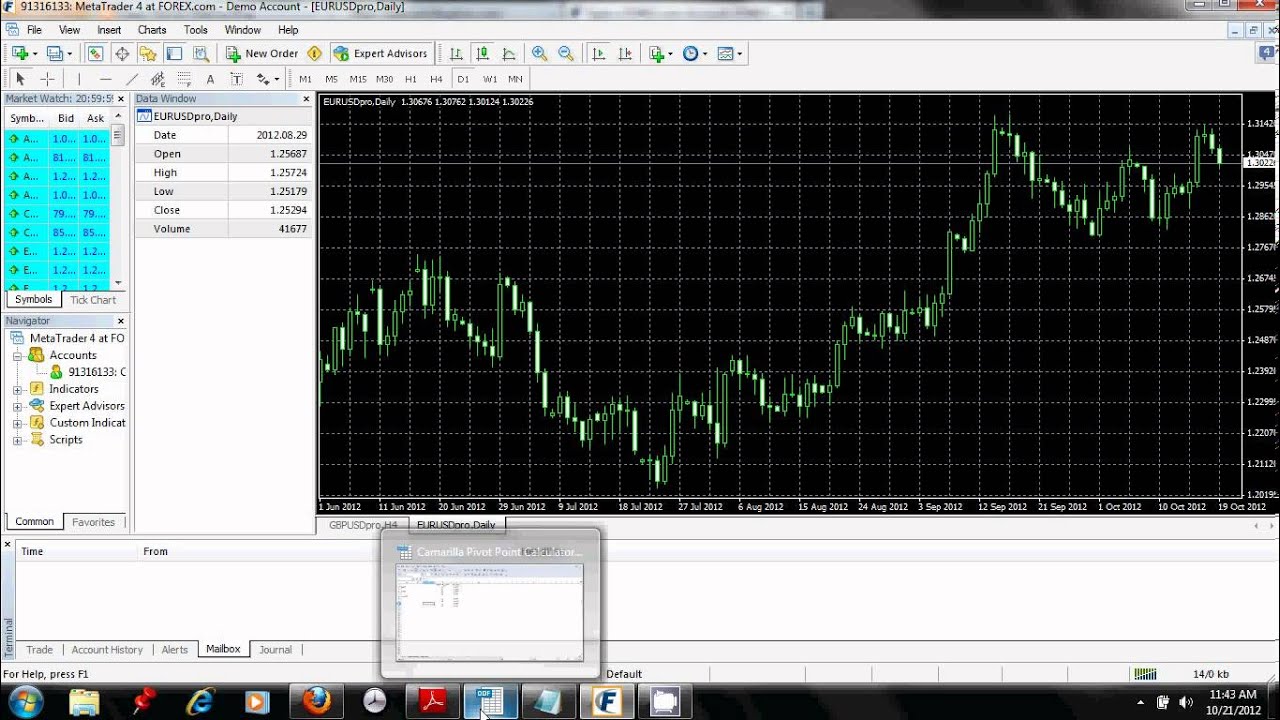Screen dimensions: 1280x720
Task: Select the Text tool (A)
Action: click(210, 79)
